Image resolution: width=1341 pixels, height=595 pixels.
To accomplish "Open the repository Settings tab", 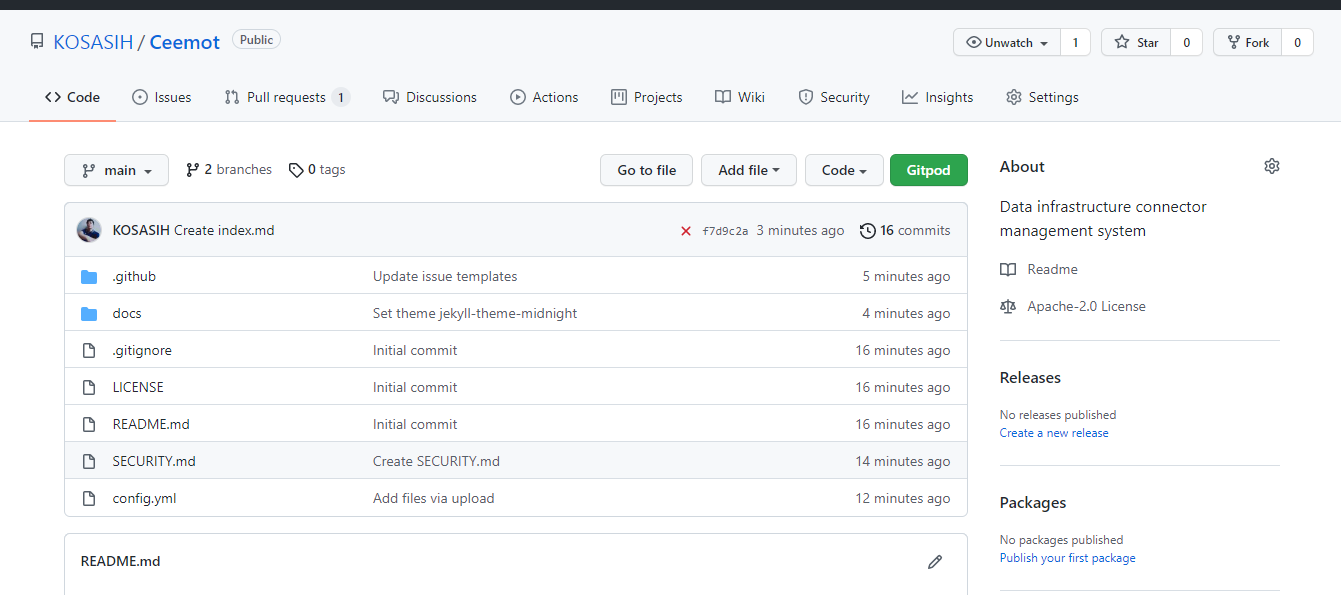I will (x=1042, y=97).
